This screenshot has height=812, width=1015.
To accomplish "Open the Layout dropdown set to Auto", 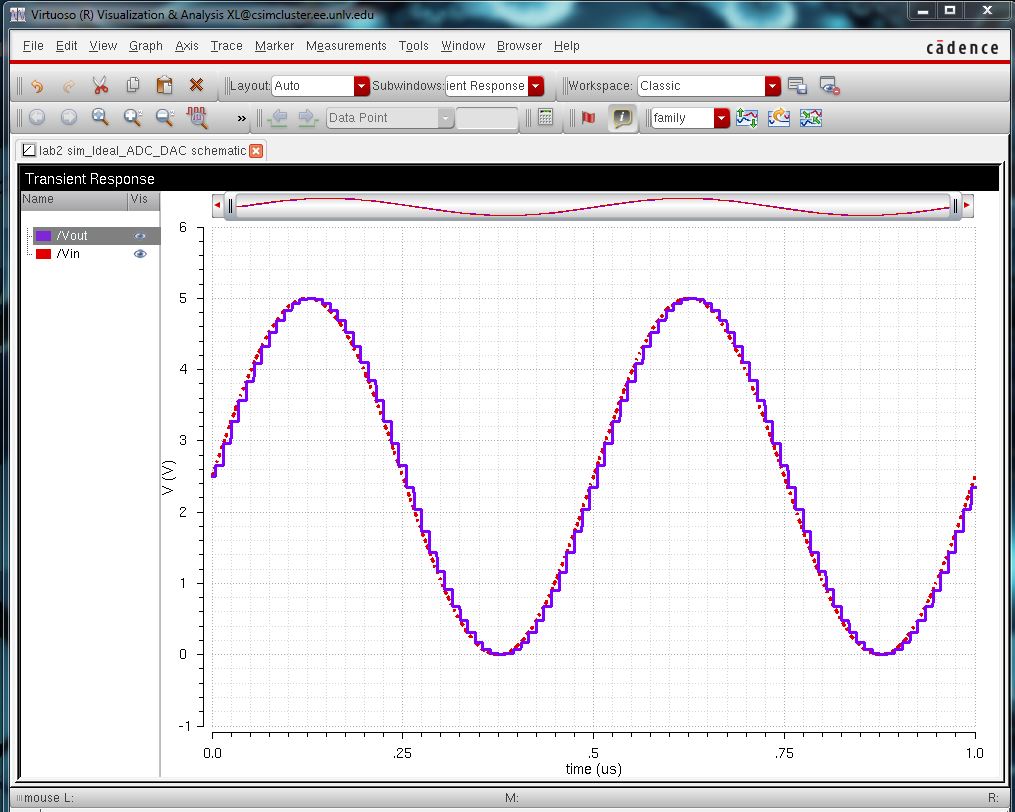I will pyautogui.click(x=361, y=86).
